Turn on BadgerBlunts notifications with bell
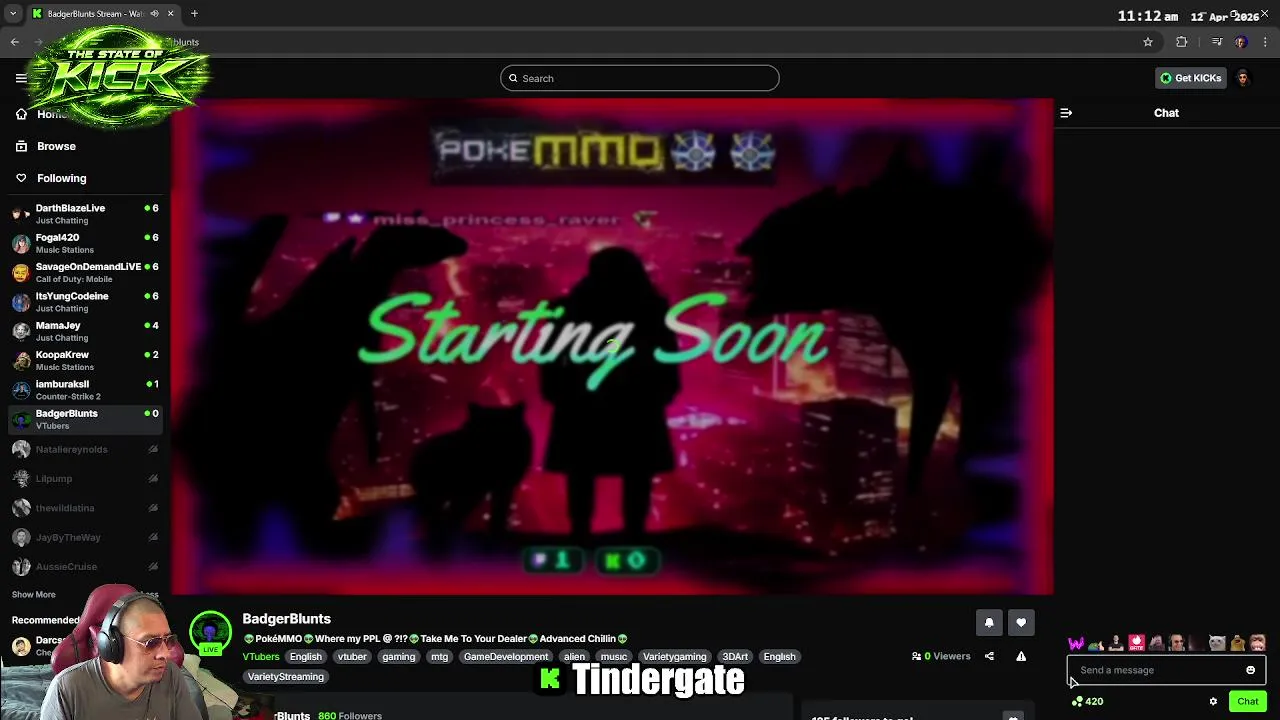Screen dimensions: 1280x720 click(x=989, y=622)
